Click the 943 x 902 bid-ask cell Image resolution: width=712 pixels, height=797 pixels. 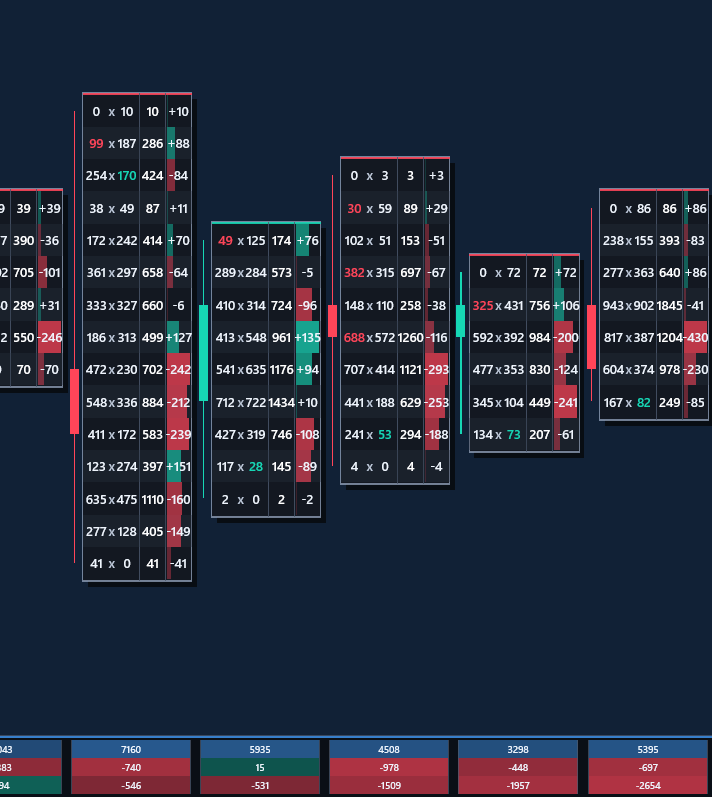click(x=629, y=305)
